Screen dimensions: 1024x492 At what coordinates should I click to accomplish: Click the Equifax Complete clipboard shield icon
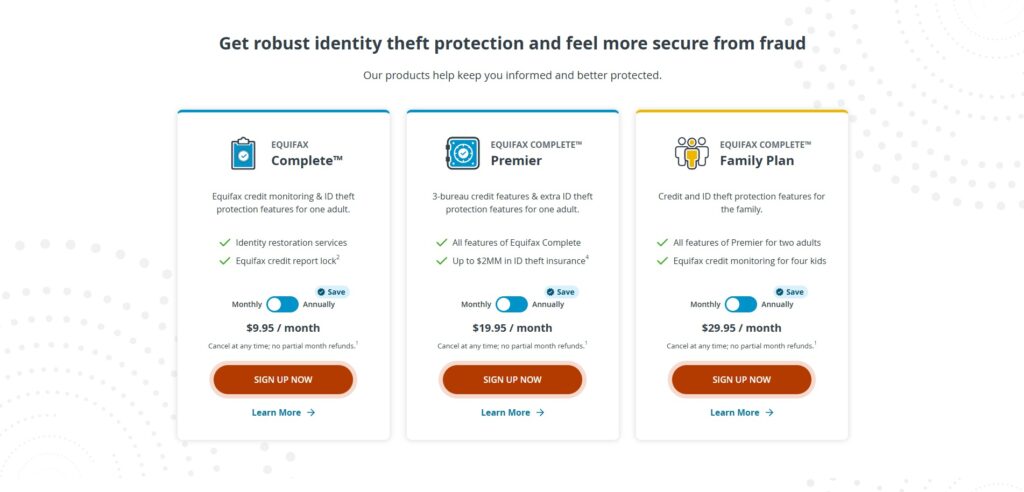coord(243,153)
